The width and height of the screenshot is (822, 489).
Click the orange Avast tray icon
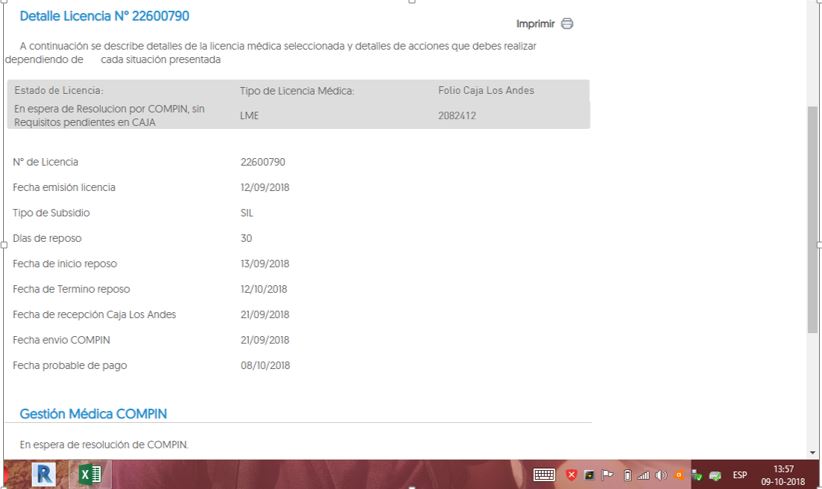679,475
